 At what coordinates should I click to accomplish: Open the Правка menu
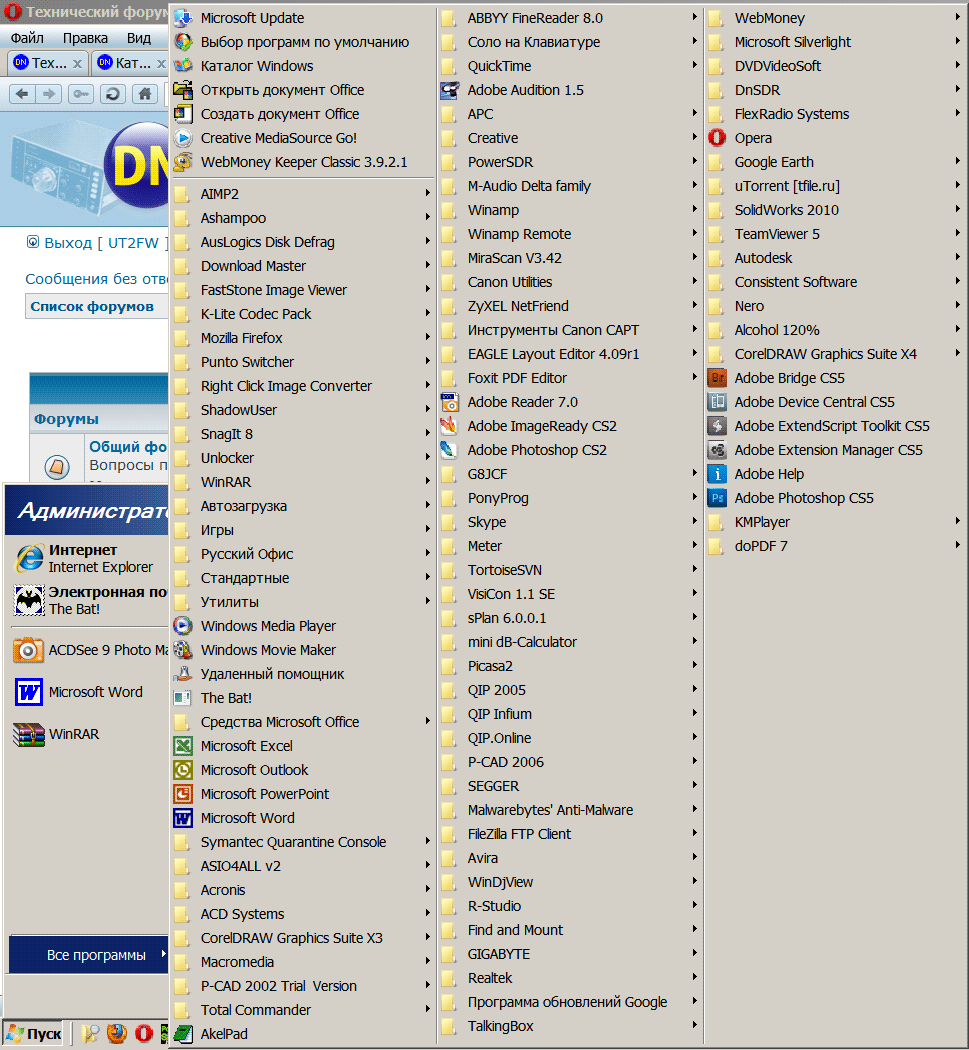(85, 38)
